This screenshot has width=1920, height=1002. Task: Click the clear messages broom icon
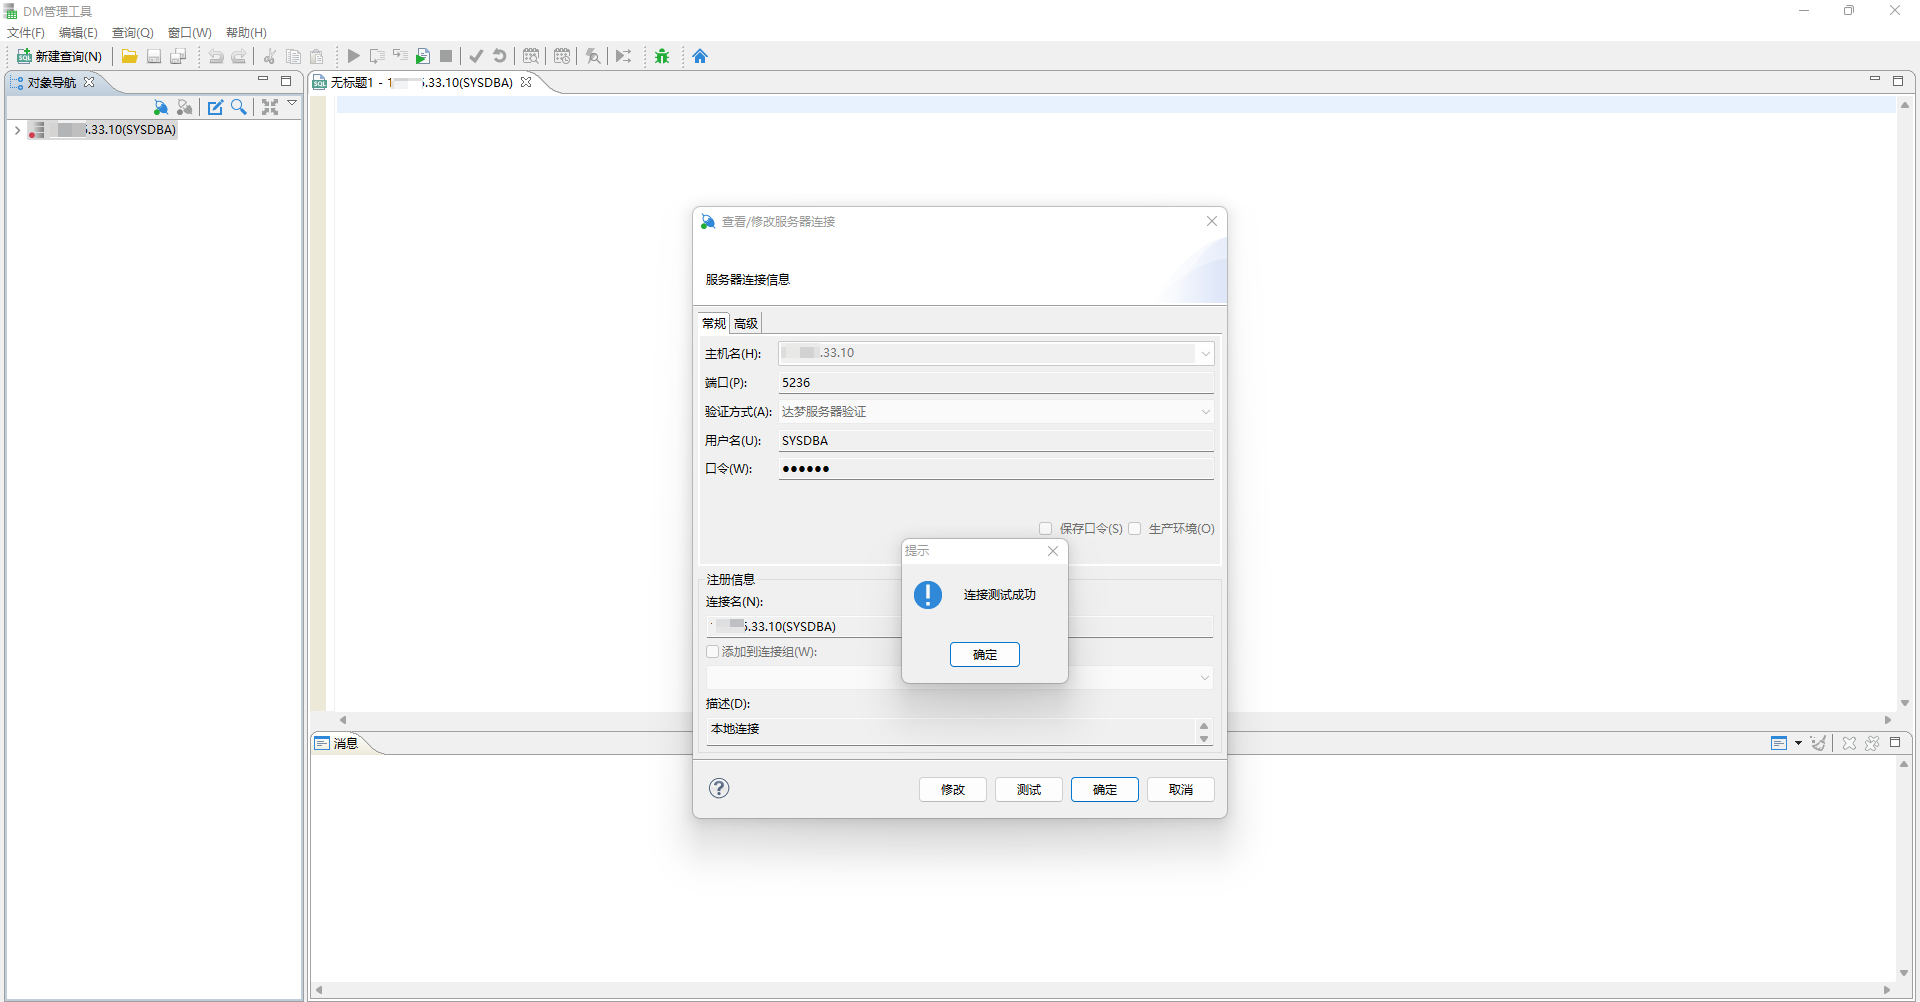tap(1818, 743)
